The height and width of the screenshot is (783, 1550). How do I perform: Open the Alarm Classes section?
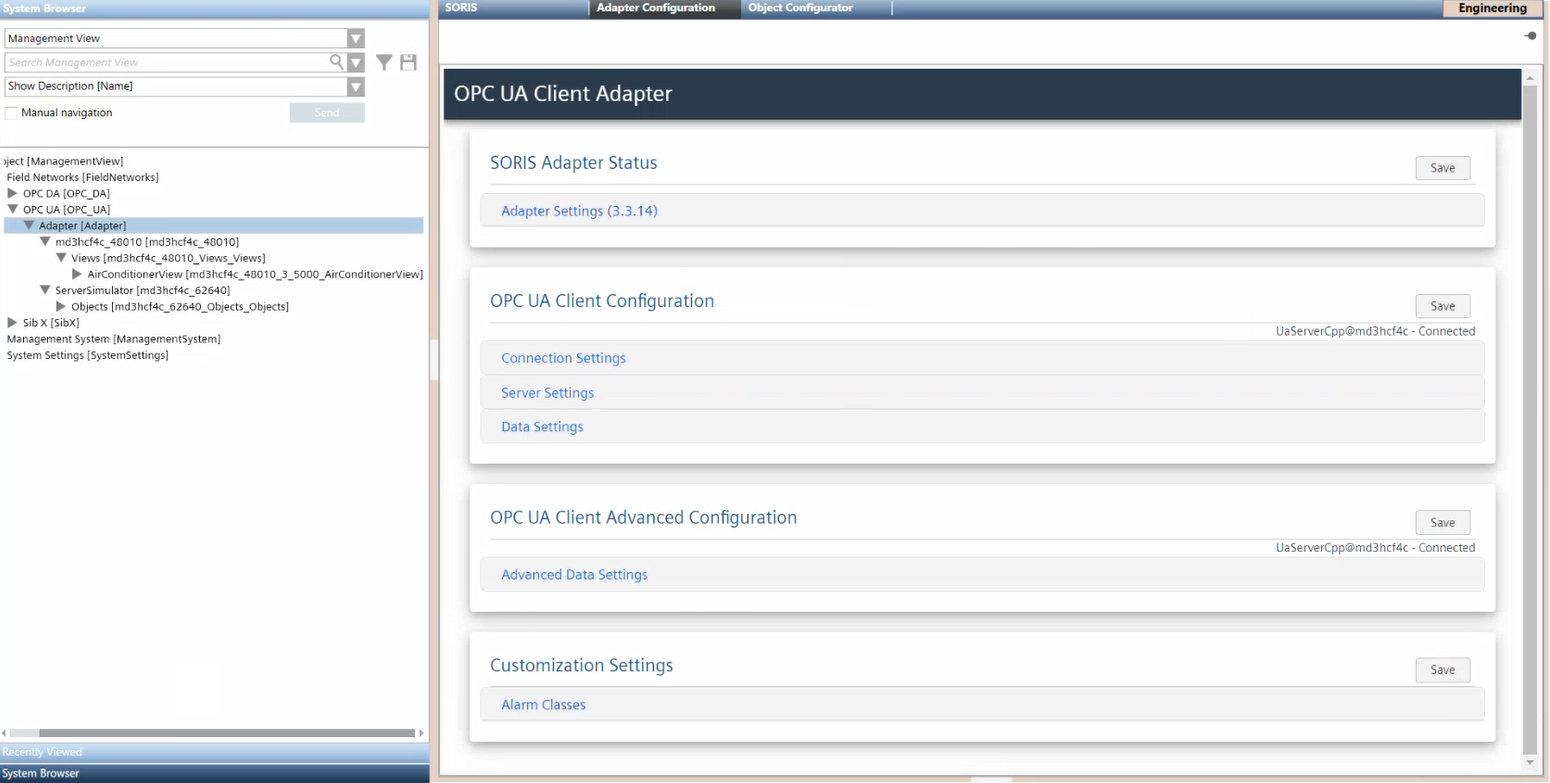(543, 705)
